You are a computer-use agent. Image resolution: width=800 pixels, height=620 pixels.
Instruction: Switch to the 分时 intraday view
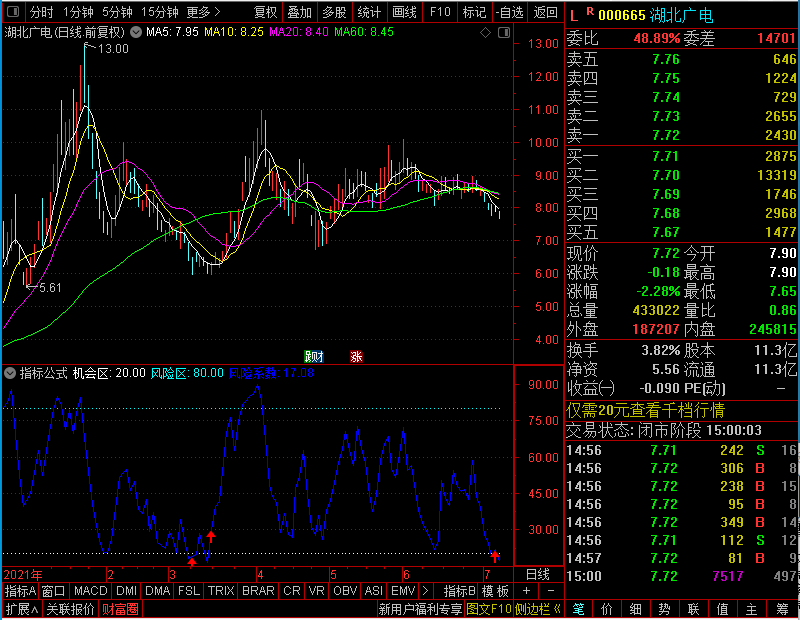point(41,12)
